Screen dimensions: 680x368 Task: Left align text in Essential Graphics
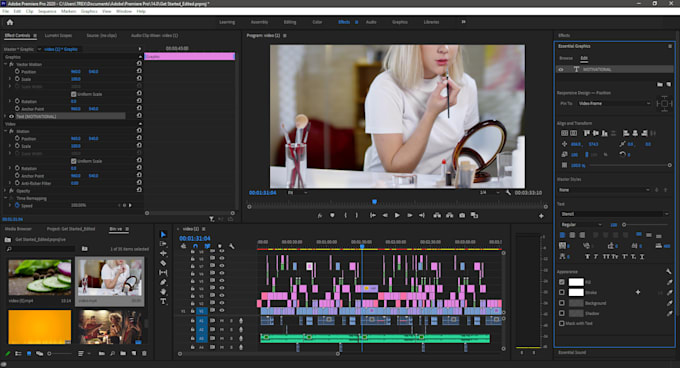[x=562, y=235]
